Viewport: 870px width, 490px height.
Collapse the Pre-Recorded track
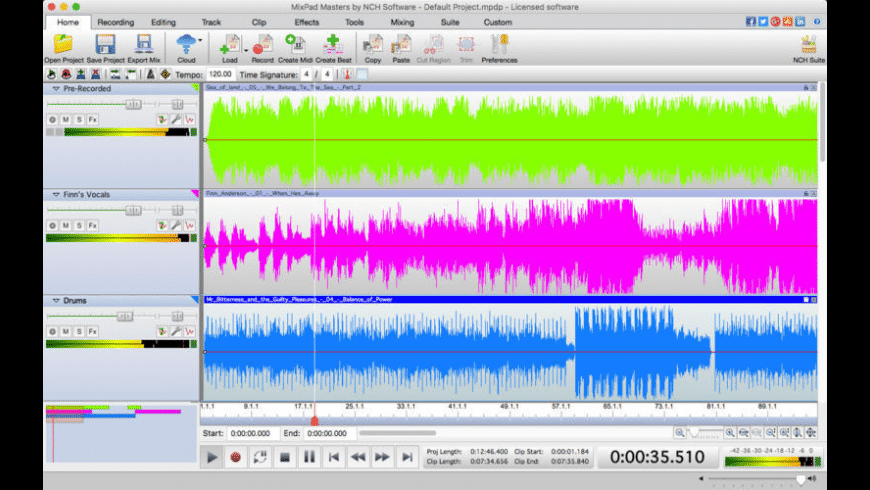click(55, 89)
